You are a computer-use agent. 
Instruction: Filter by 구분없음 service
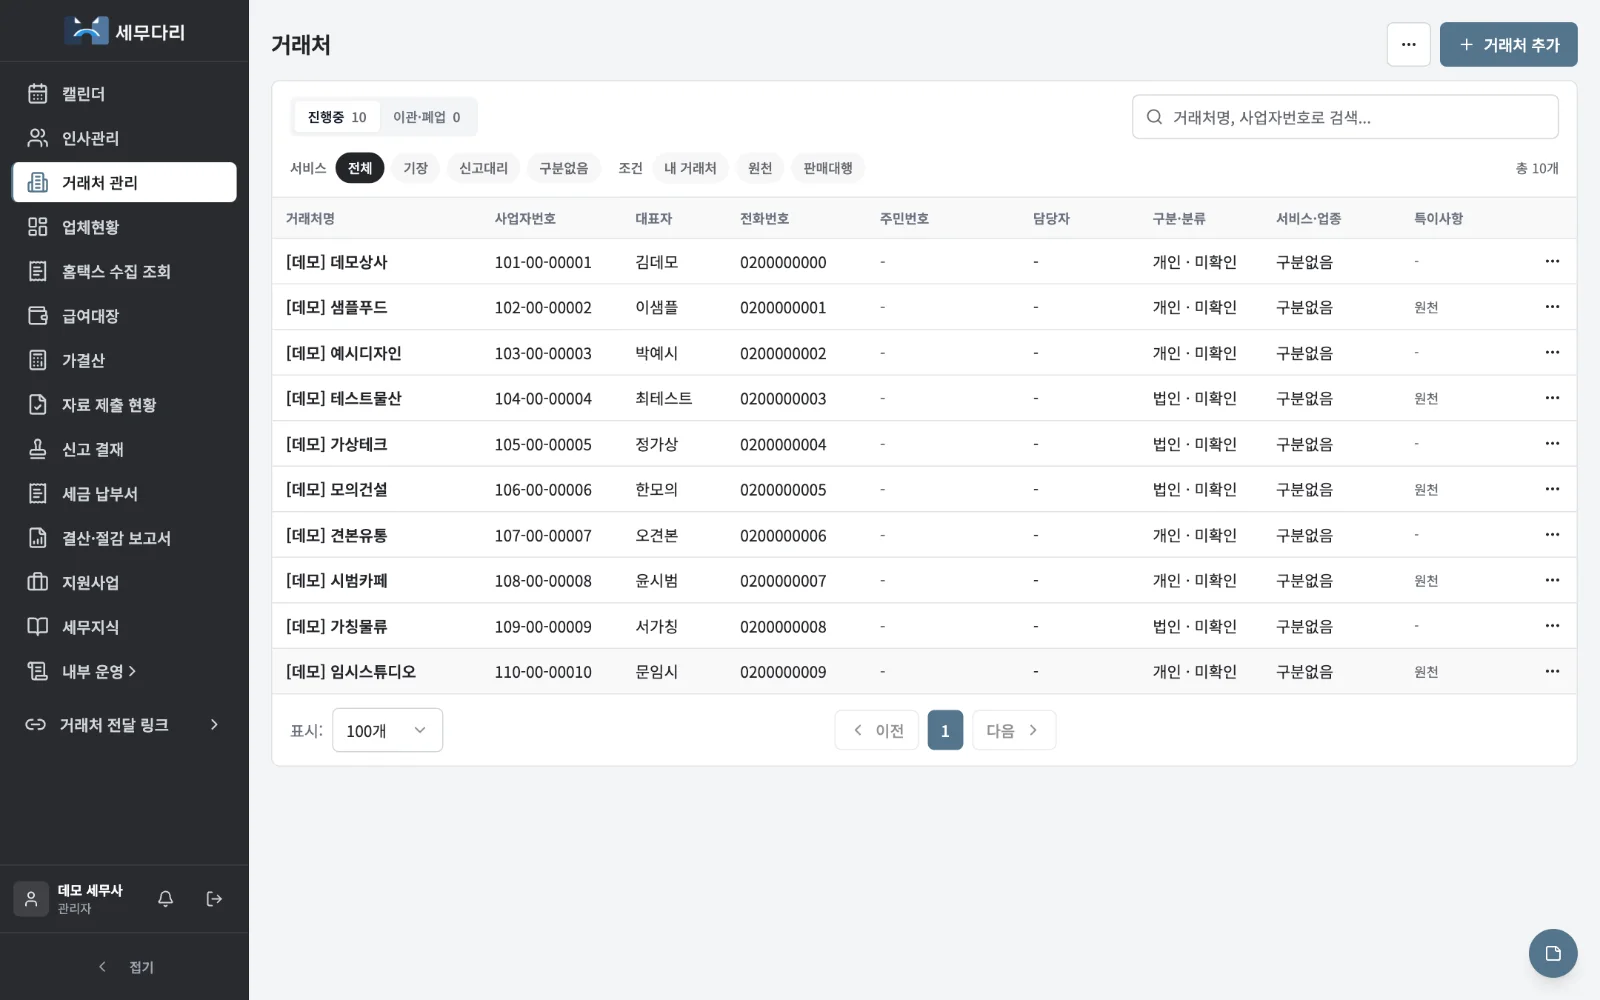click(x=564, y=168)
